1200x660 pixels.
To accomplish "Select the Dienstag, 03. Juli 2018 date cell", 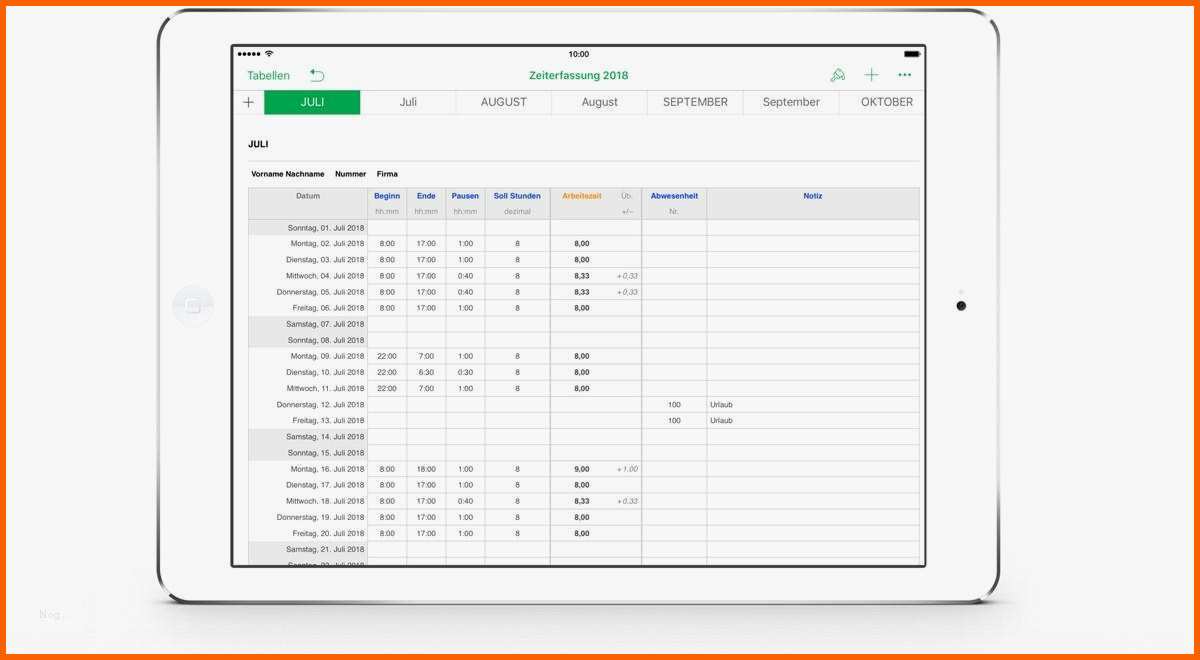I will point(308,260).
